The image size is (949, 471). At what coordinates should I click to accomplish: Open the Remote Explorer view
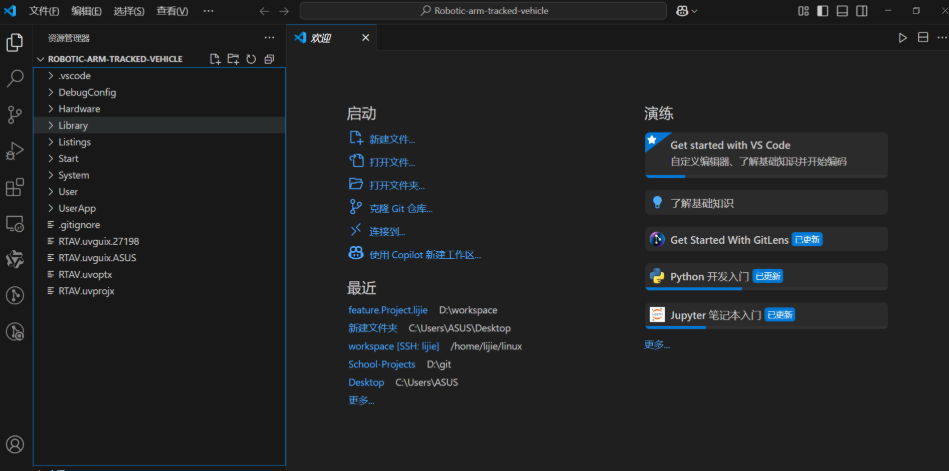(15, 223)
